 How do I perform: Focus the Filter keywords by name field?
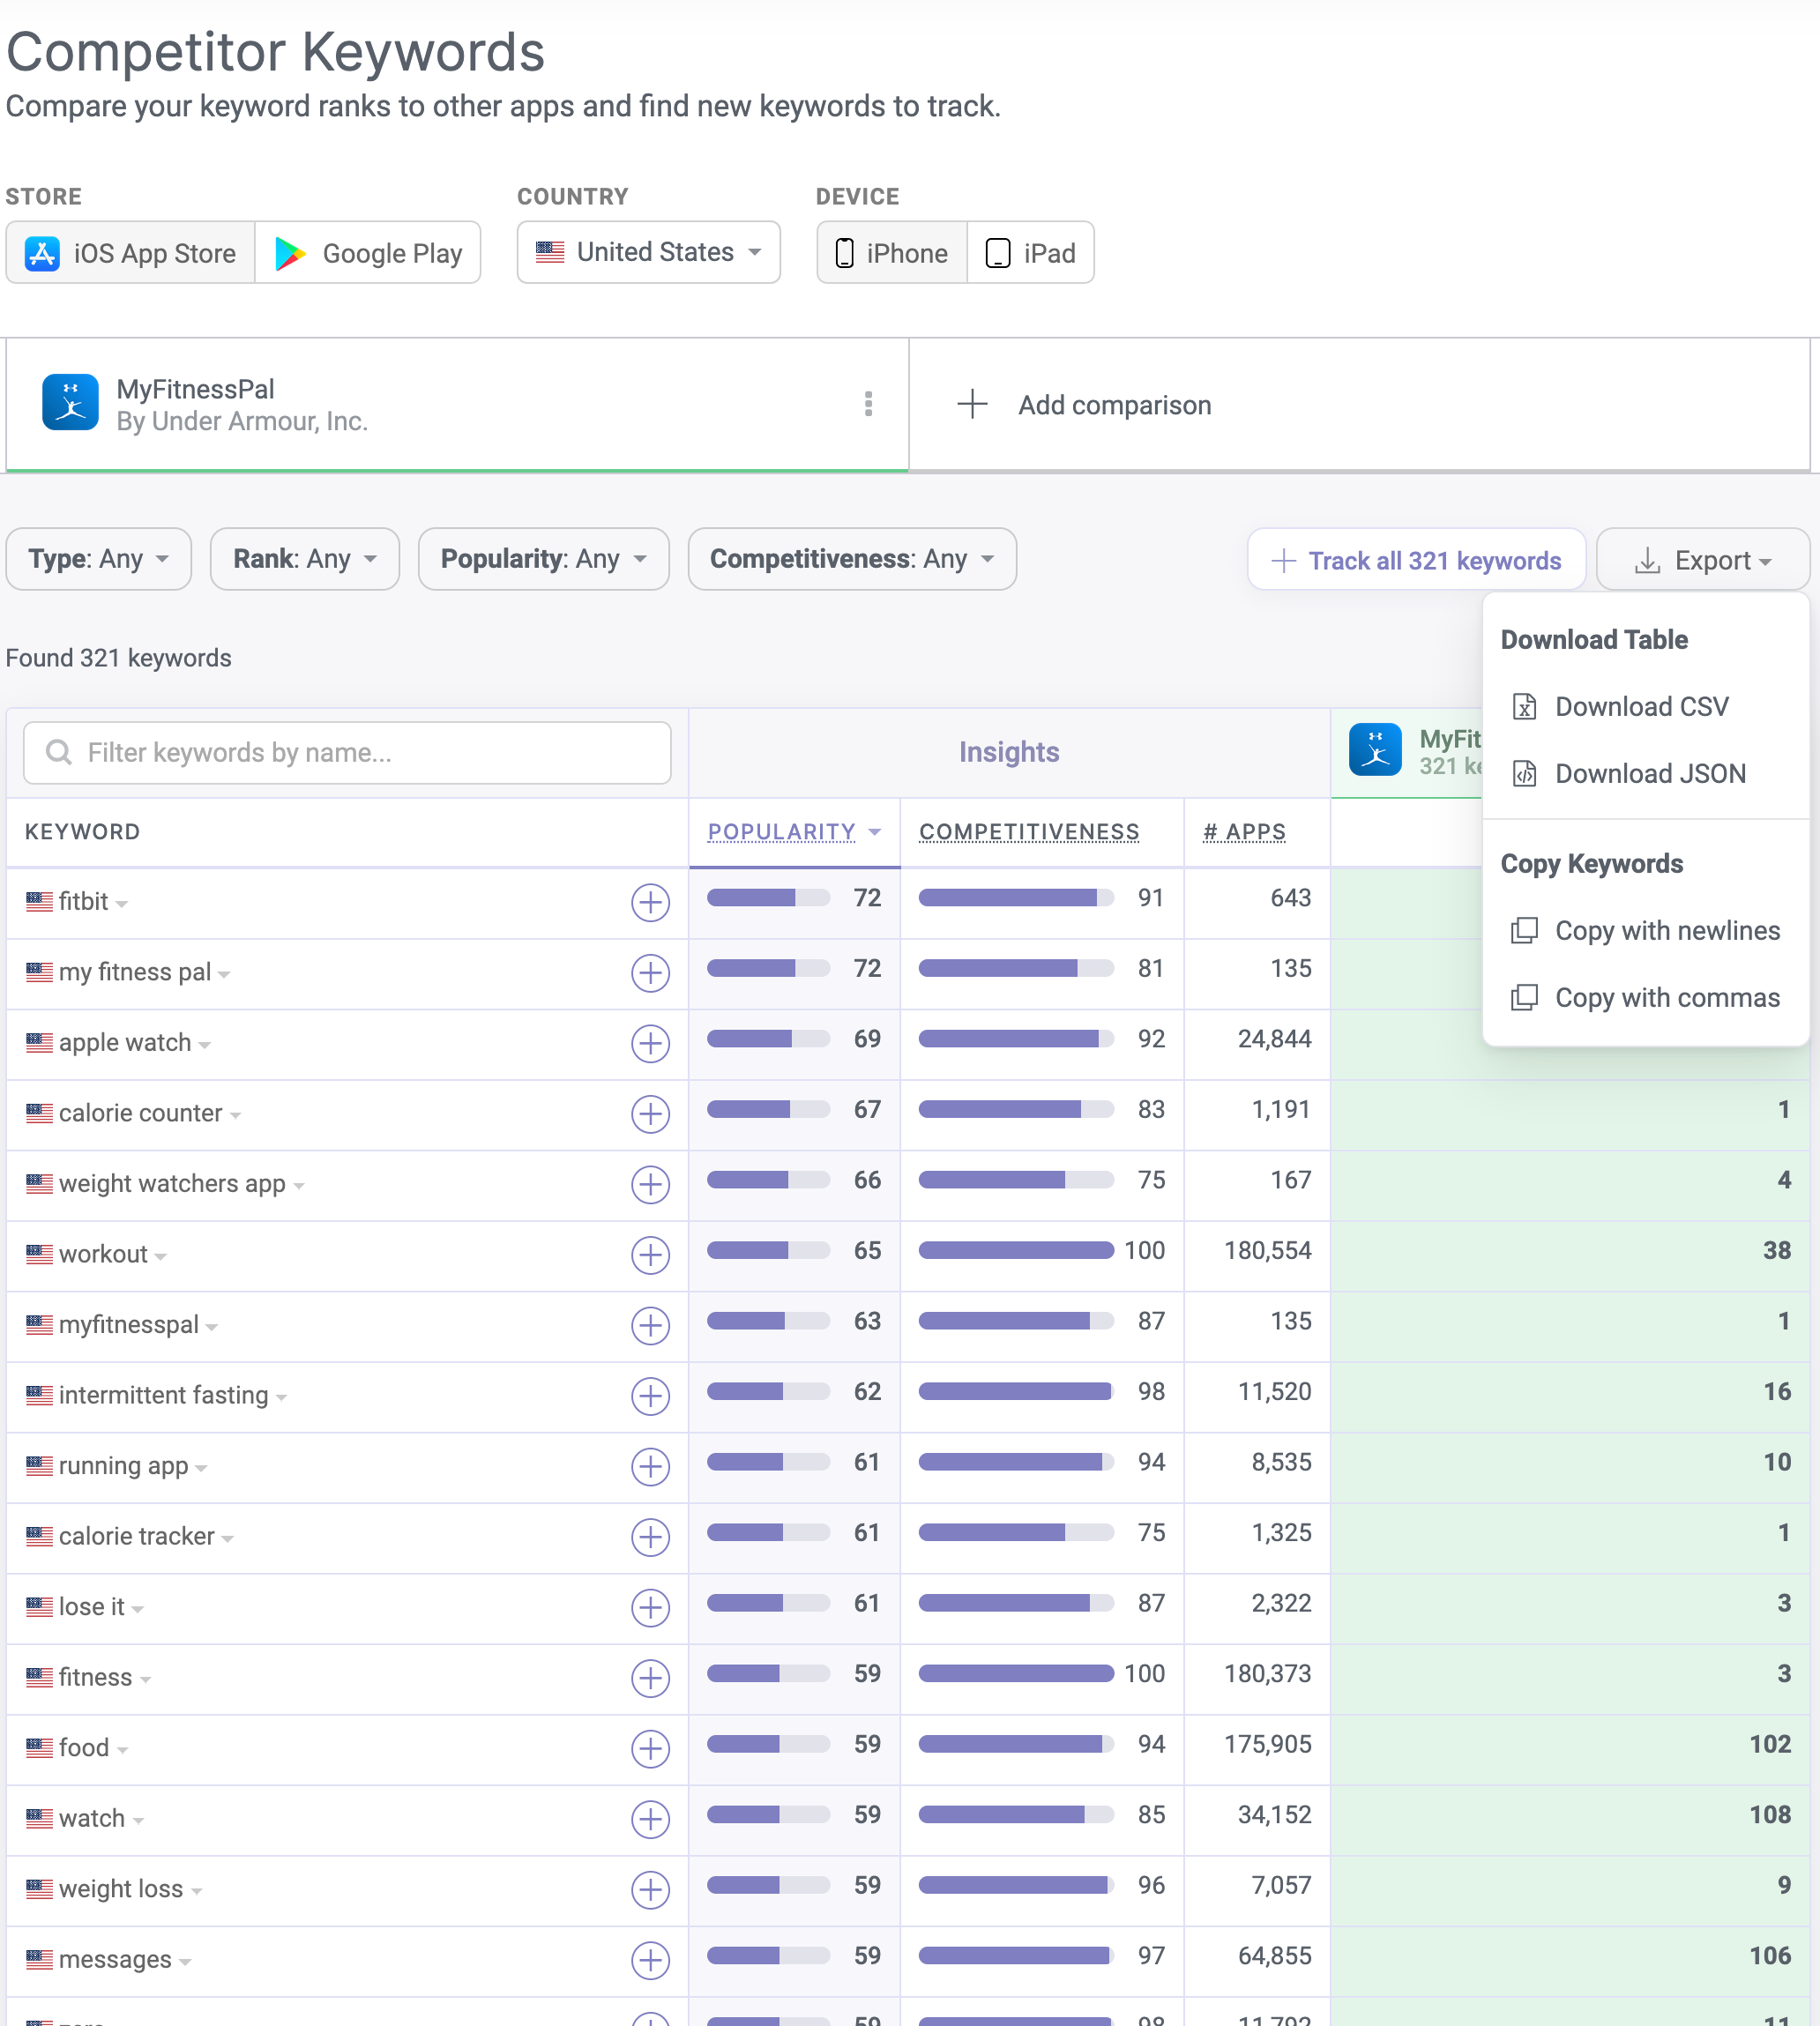tap(347, 752)
